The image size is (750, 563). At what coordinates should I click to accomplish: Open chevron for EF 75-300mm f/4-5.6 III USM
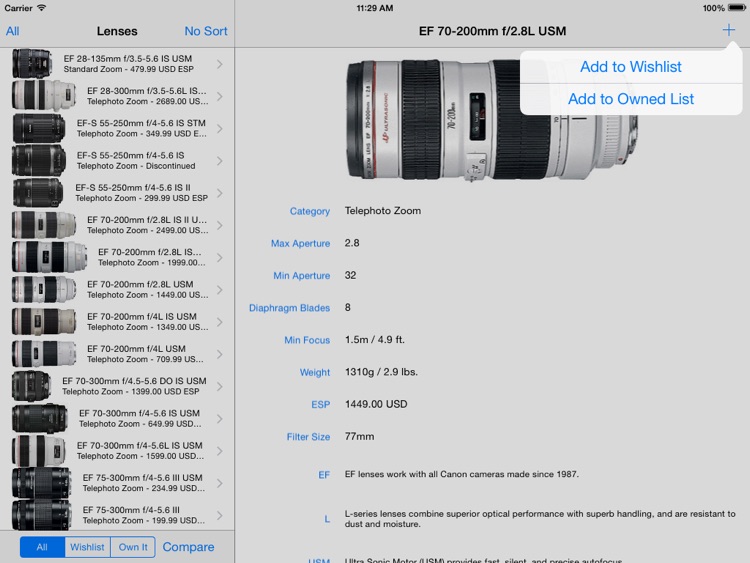tap(220, 483)
